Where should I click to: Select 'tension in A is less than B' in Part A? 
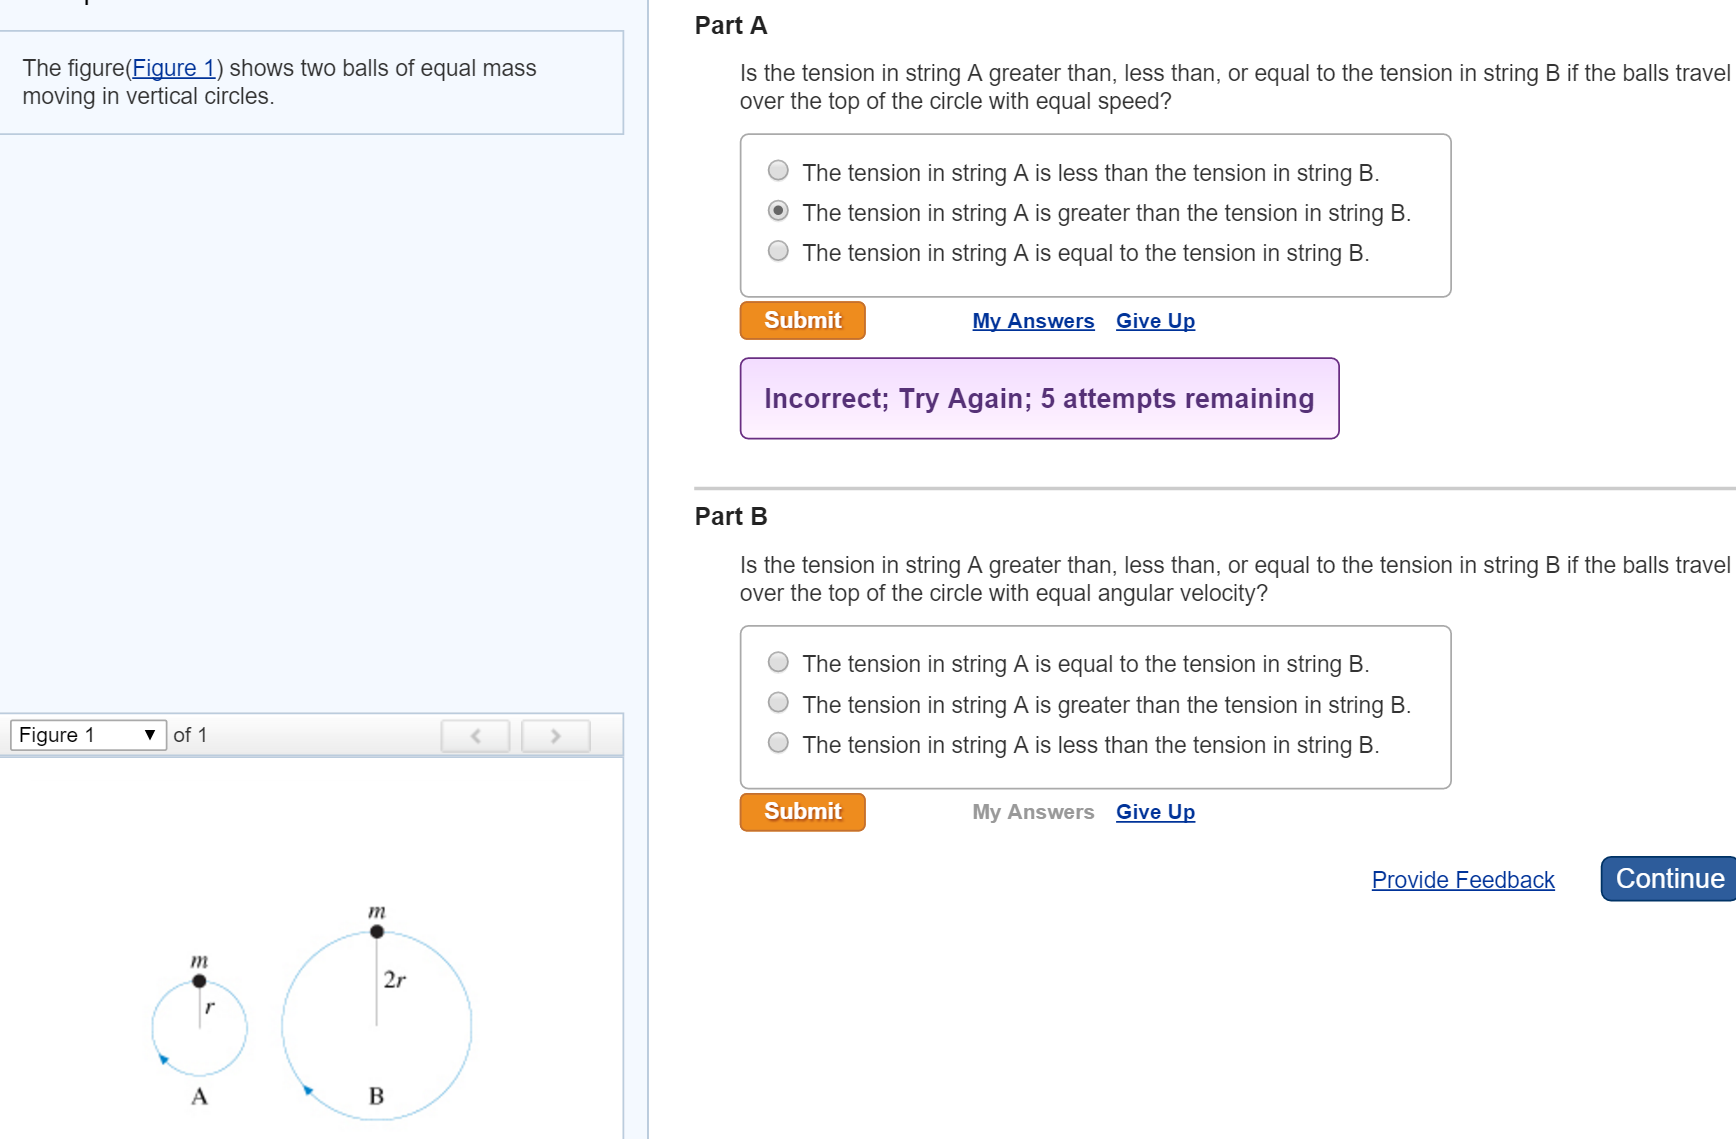777,171
